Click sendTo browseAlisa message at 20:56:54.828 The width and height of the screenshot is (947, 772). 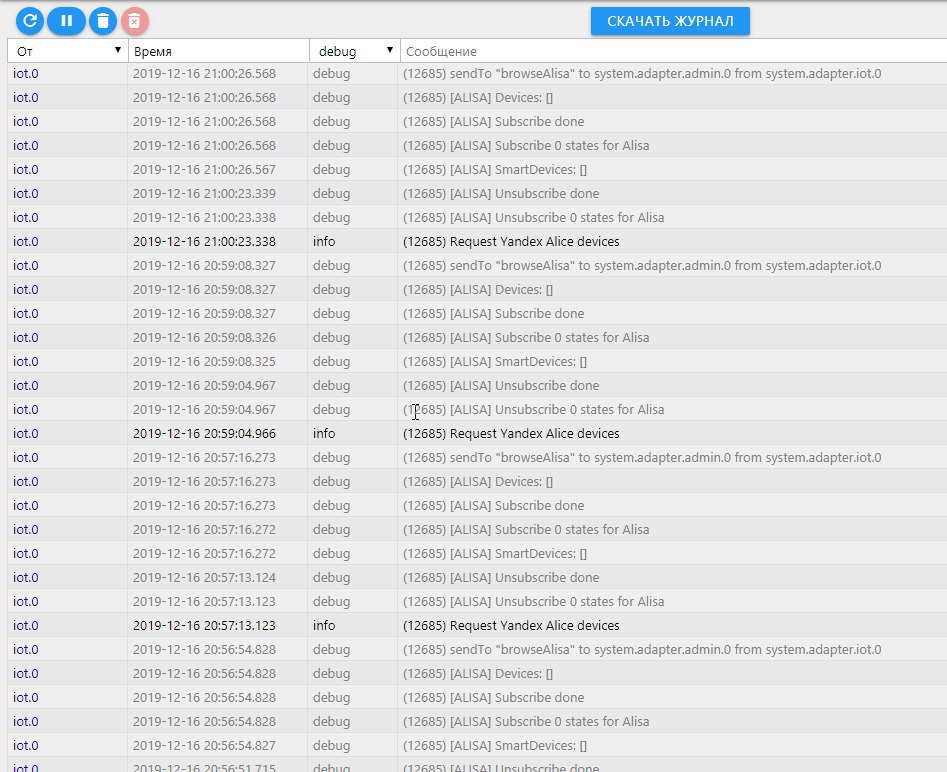pos(642,650)
